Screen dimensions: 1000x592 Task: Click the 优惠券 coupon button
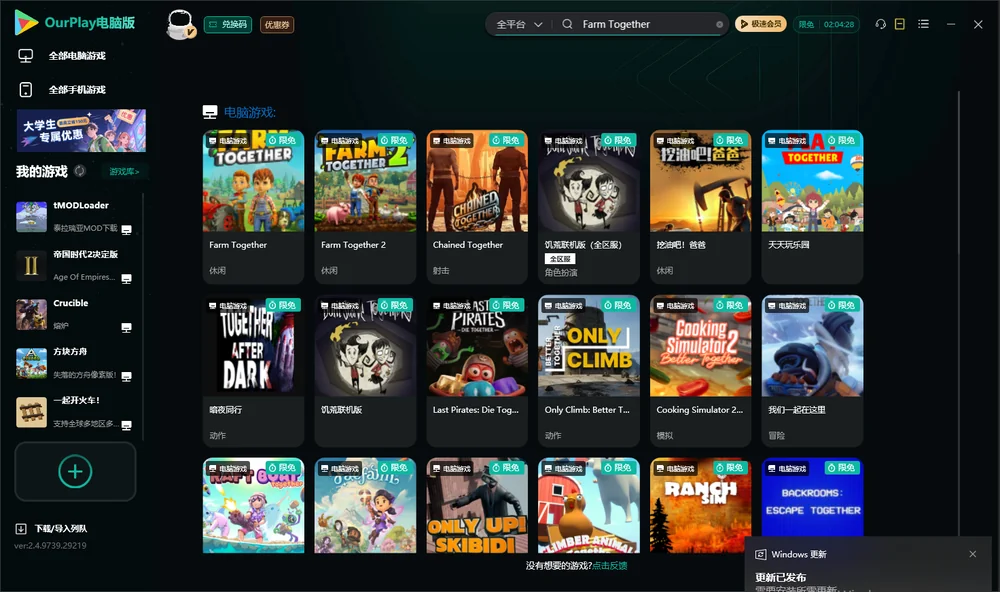tap(277, 24)
